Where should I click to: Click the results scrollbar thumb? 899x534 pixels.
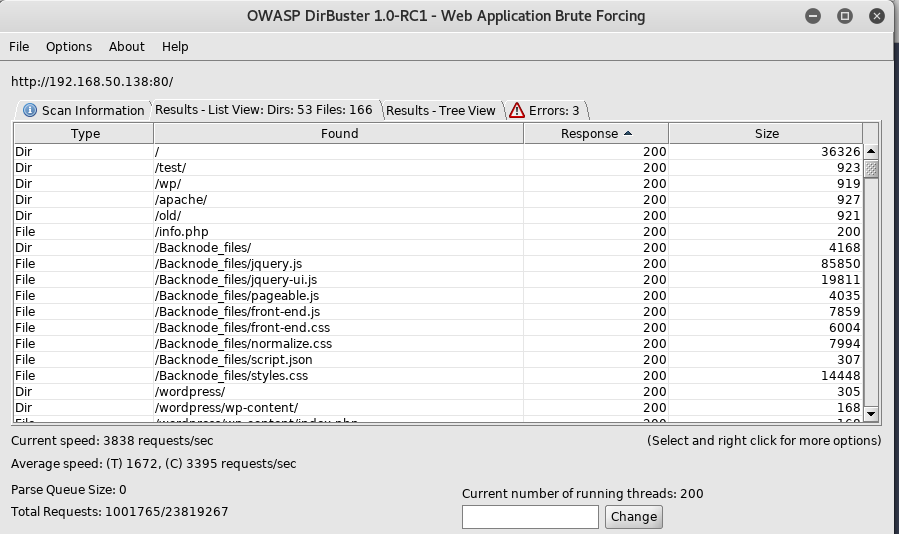point(871,169)
